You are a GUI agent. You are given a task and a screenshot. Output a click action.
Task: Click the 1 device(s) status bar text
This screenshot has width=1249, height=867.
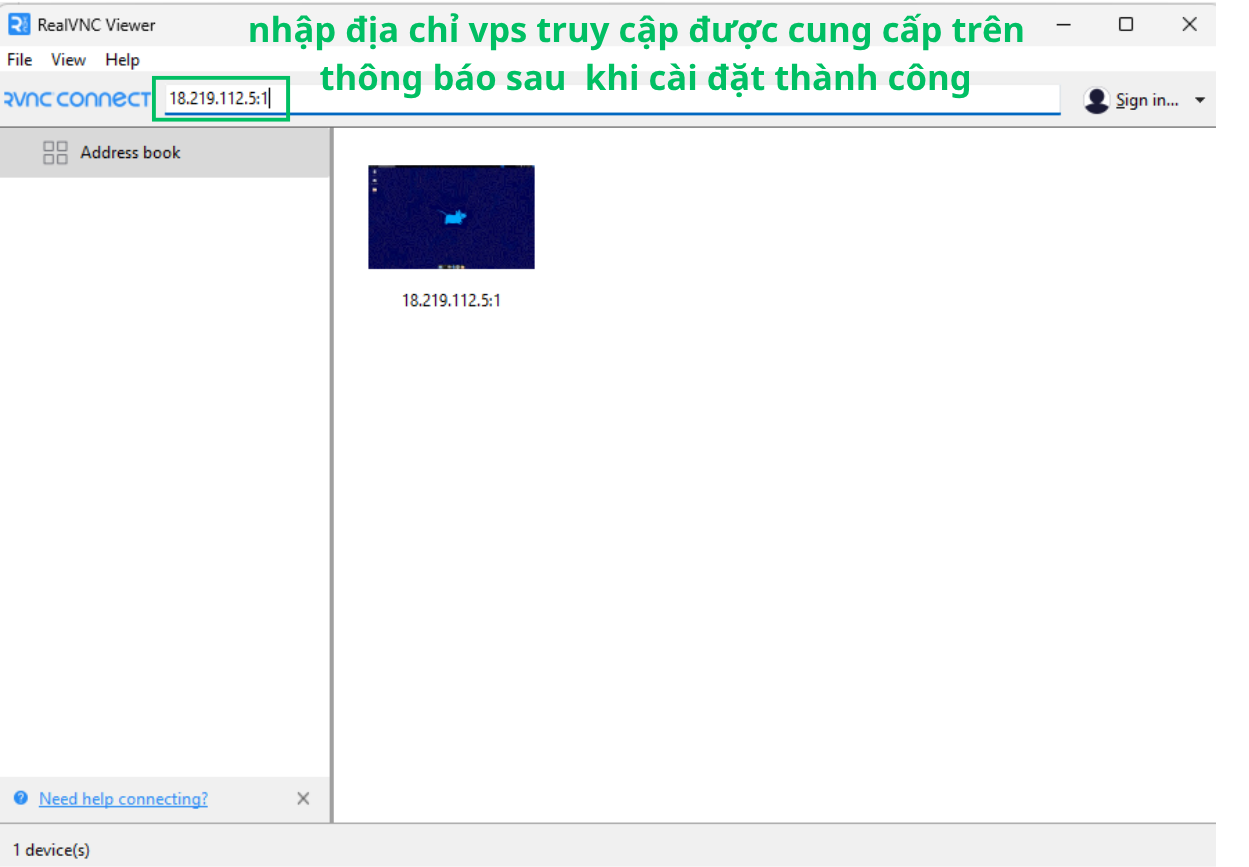tap(51, 850)
